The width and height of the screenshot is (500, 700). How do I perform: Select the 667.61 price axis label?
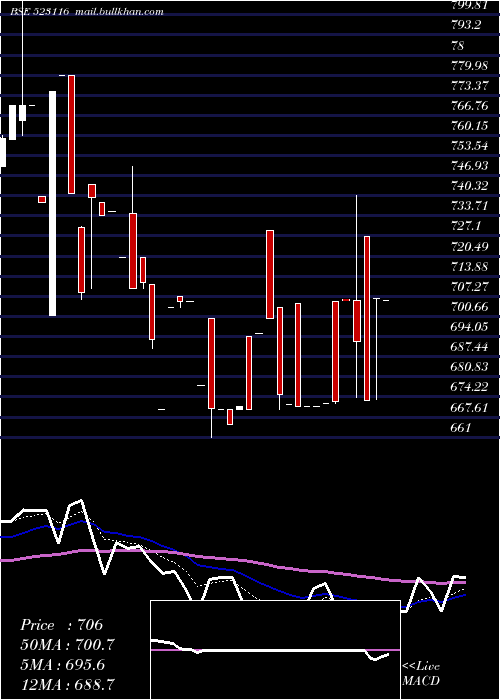[469, 407]
